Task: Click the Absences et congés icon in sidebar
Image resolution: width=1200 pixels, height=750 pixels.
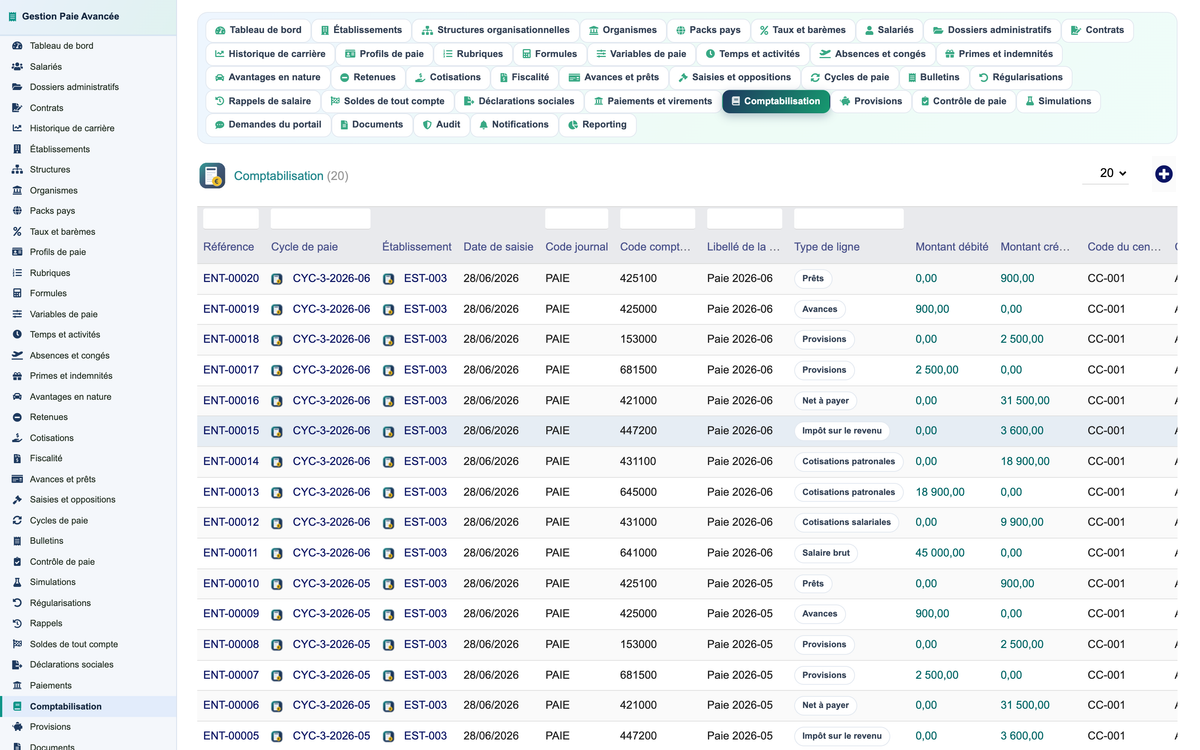Action: tap(17, 355)
